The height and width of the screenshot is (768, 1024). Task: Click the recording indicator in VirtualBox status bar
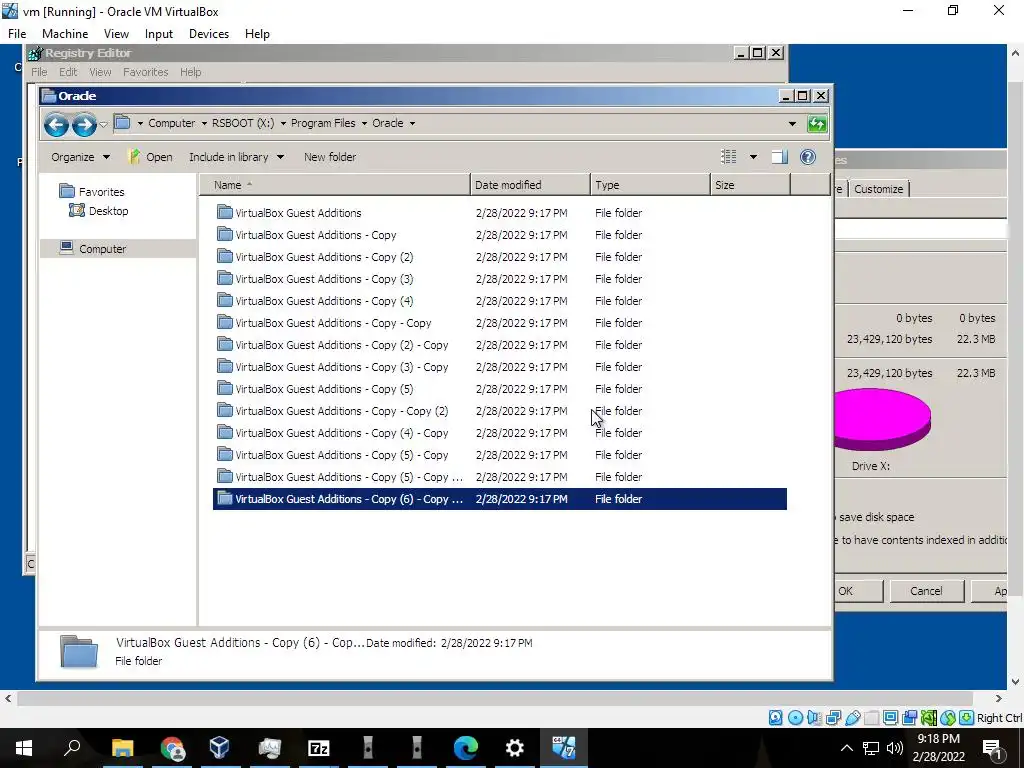pyautogui.click(x=909, y=718)
